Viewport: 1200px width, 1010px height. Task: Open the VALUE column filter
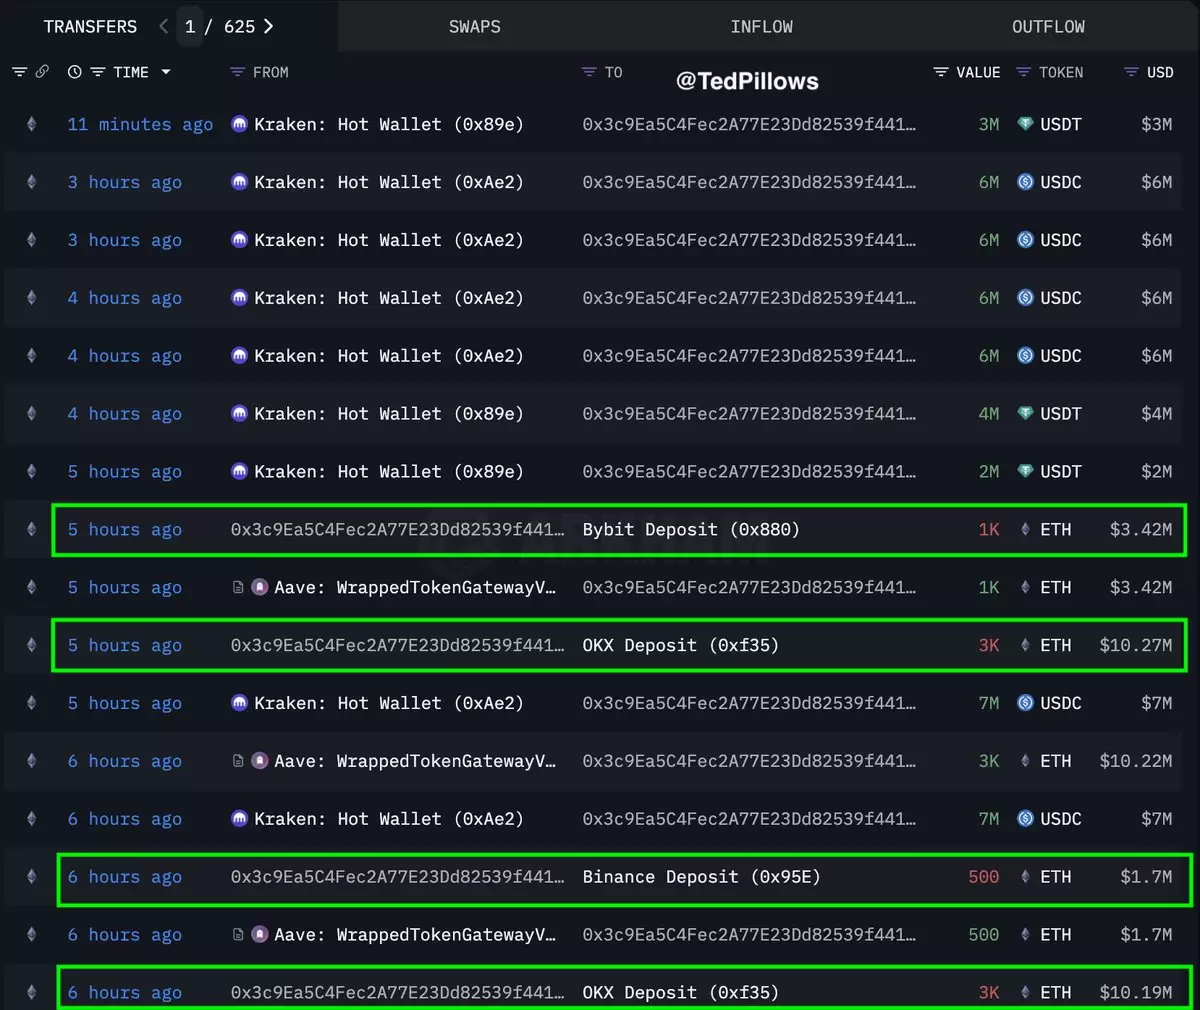coord(940,72)
